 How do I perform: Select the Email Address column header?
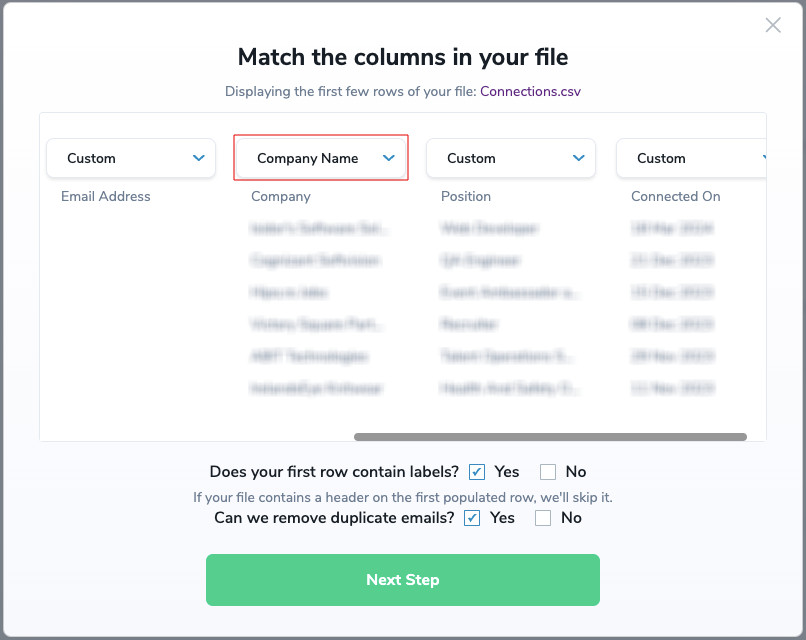click(x=105, y=196)
